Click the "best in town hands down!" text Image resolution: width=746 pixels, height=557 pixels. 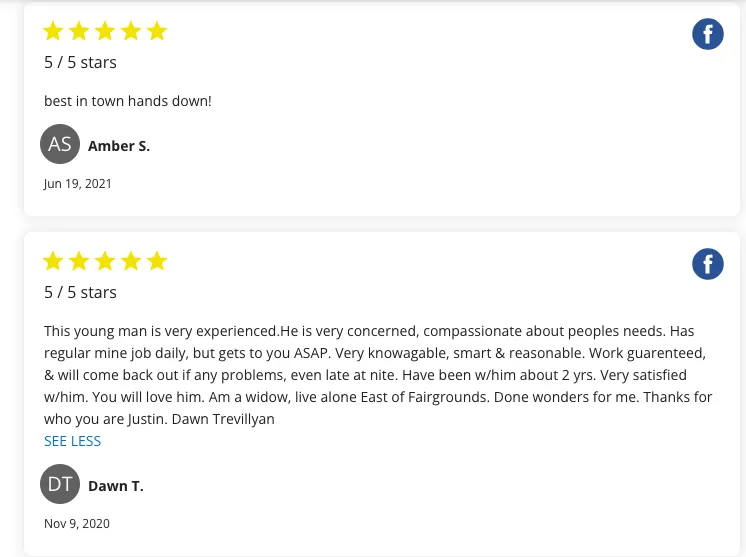128,101
